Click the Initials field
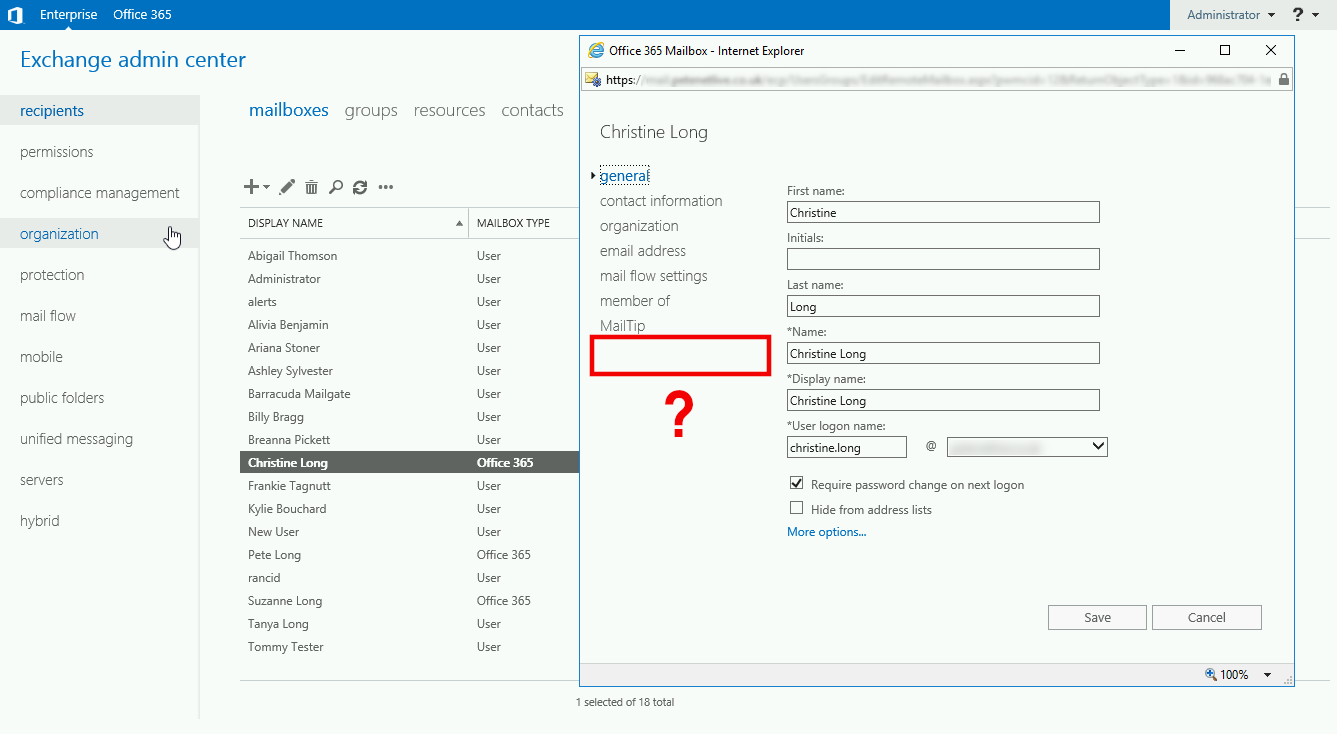 click(x=943, y=259)
